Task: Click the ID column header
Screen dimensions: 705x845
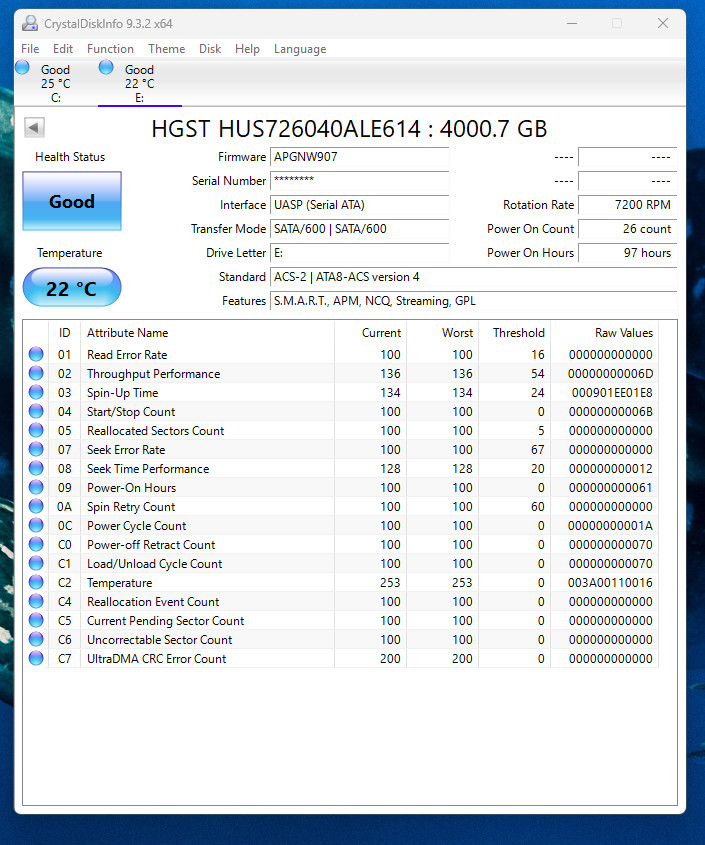Action: pos(64,333)
